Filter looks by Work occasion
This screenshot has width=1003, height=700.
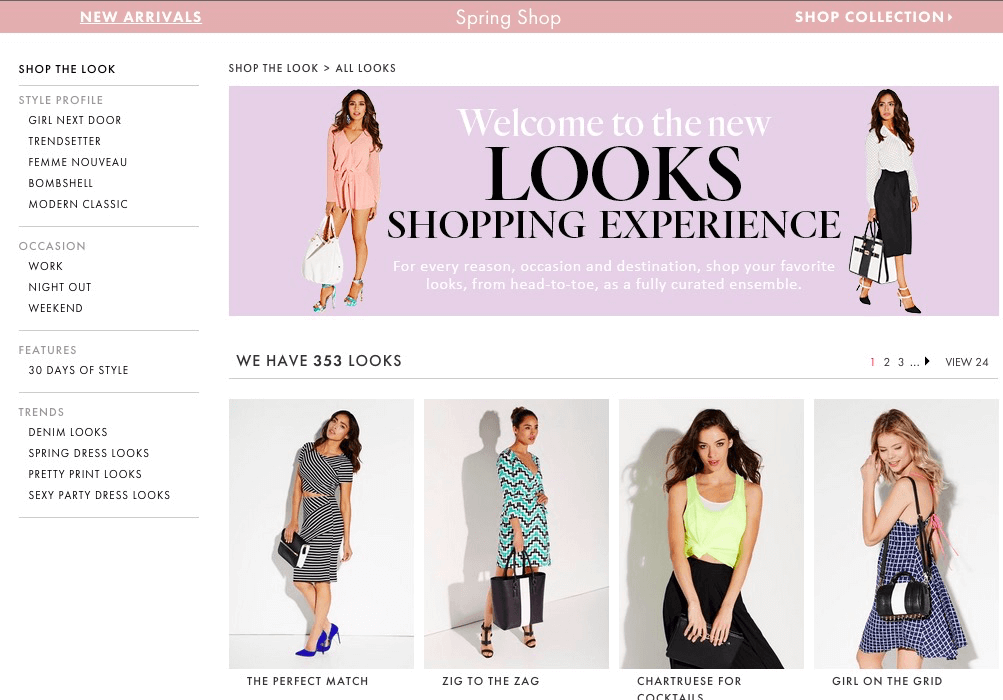[45, 266]
